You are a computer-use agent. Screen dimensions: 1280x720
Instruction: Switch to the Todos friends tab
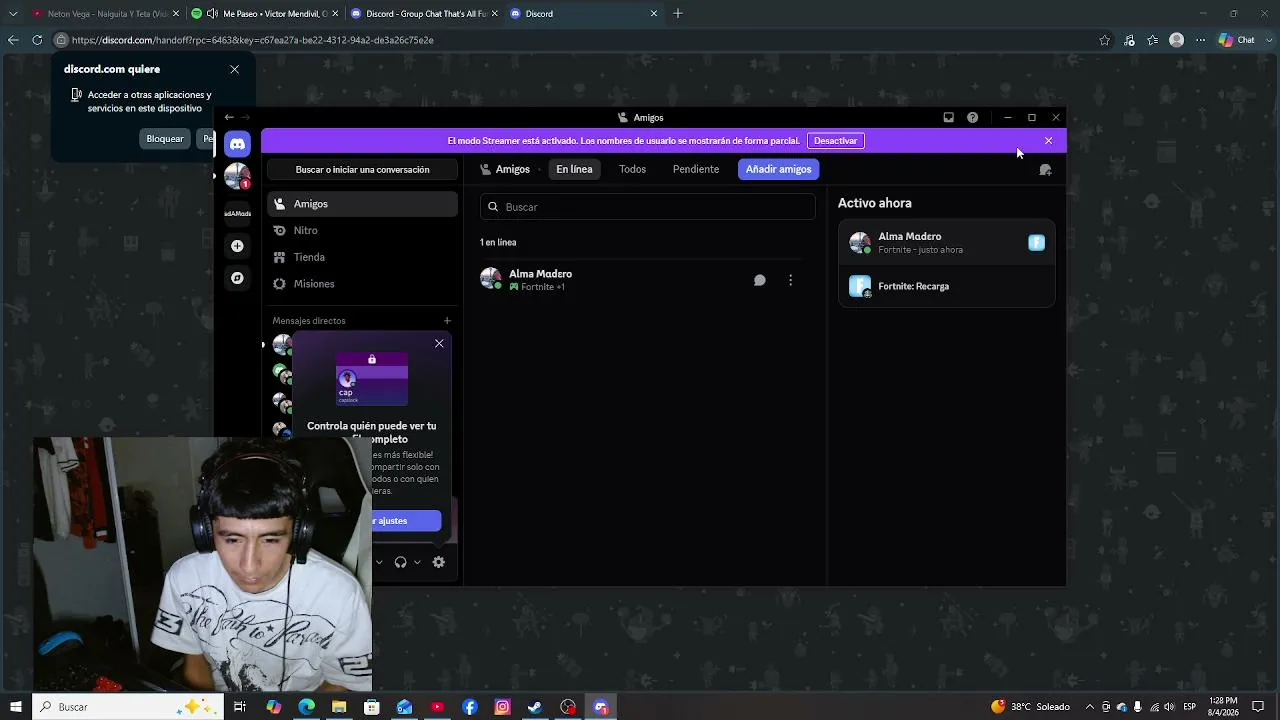click(x=632, y=169)
